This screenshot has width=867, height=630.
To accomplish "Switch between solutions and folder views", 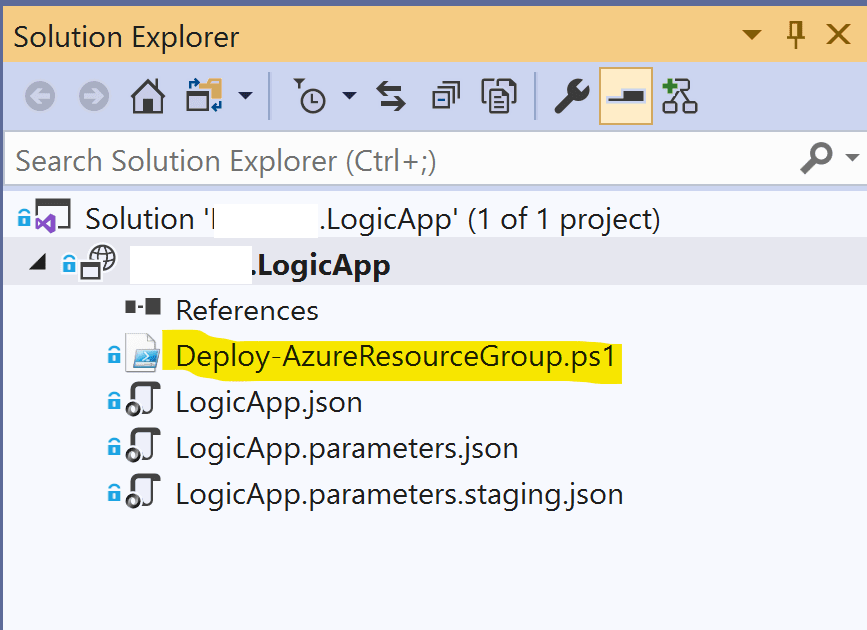I will tap(205, 96).
